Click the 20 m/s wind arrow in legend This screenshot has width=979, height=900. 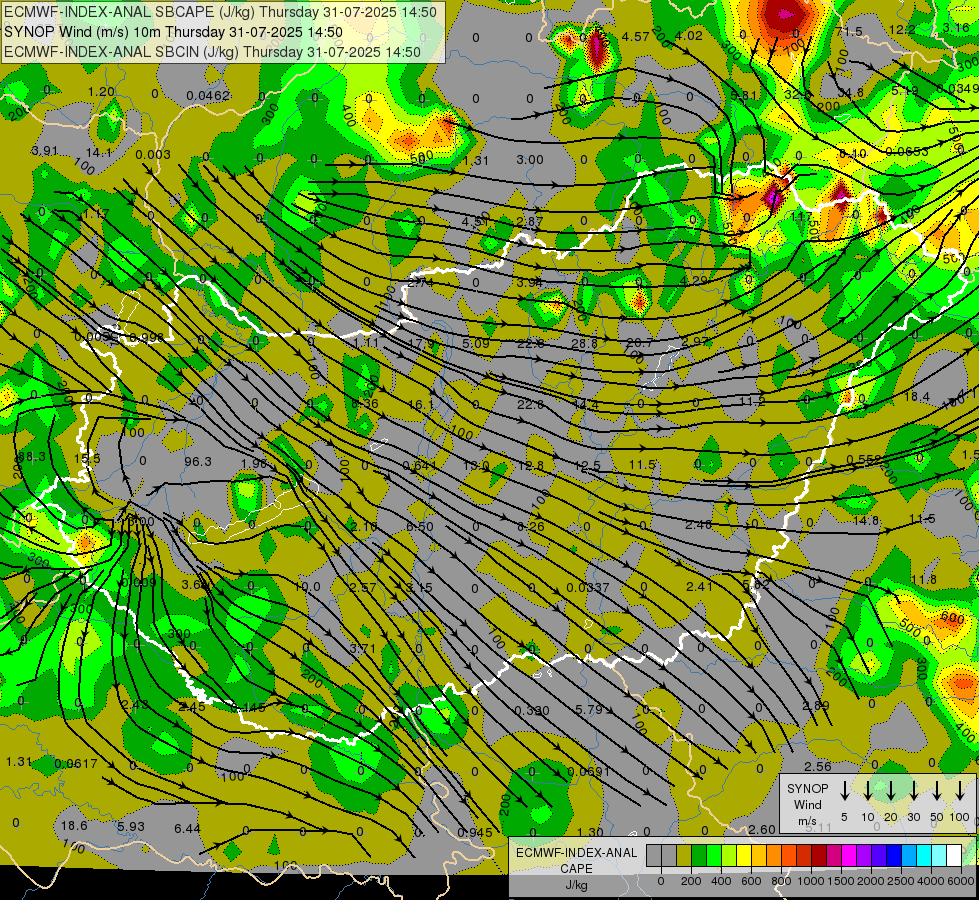[890, 791]
